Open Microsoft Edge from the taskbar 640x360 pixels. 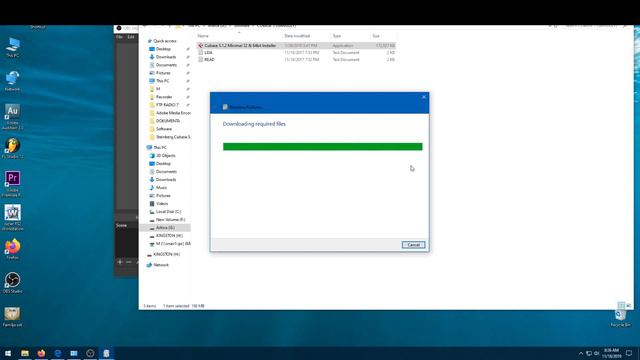click(58, 353)
